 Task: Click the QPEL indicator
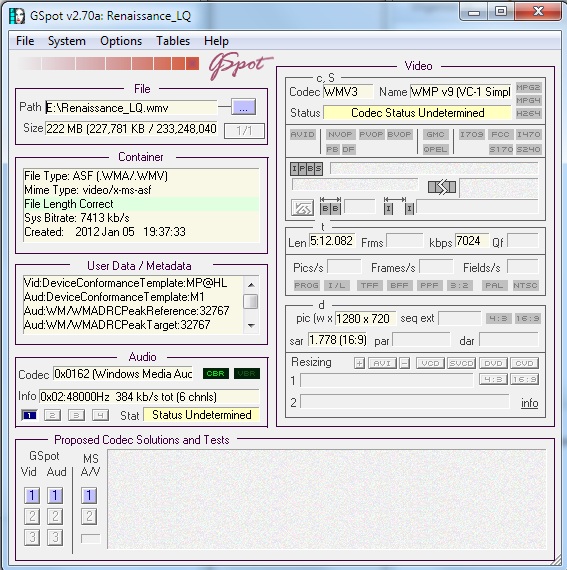coord(435,149)
